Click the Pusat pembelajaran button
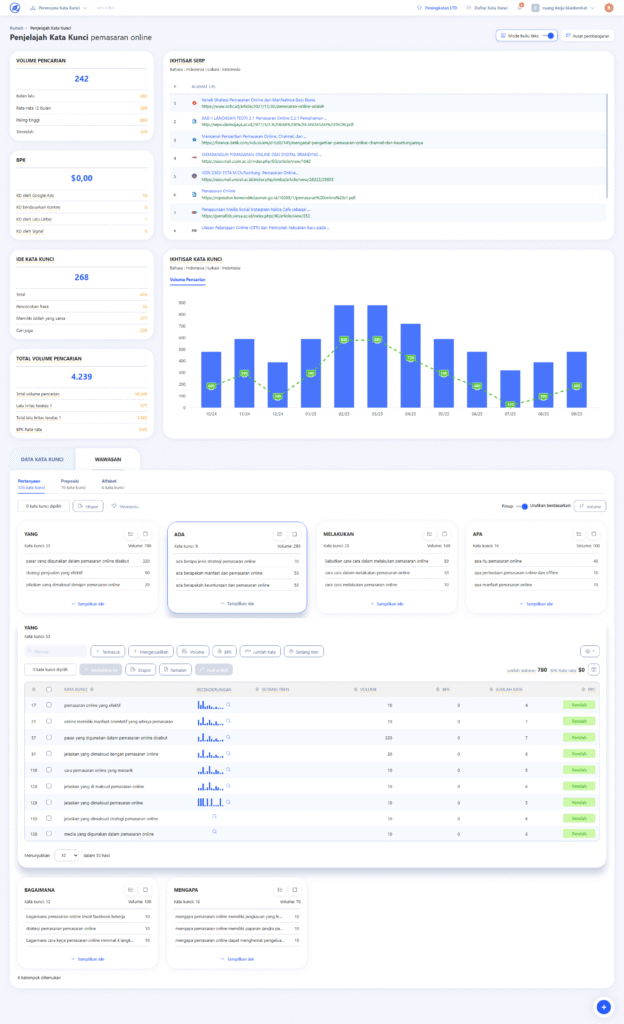This screenshot has width=624, height=1024. point(588,35)
